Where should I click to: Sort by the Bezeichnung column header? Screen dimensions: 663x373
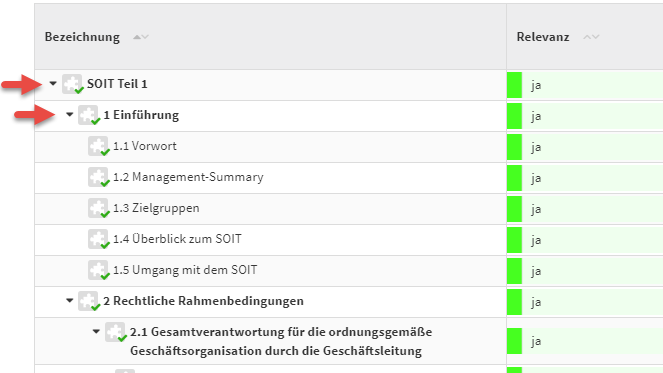click(82, 37)
